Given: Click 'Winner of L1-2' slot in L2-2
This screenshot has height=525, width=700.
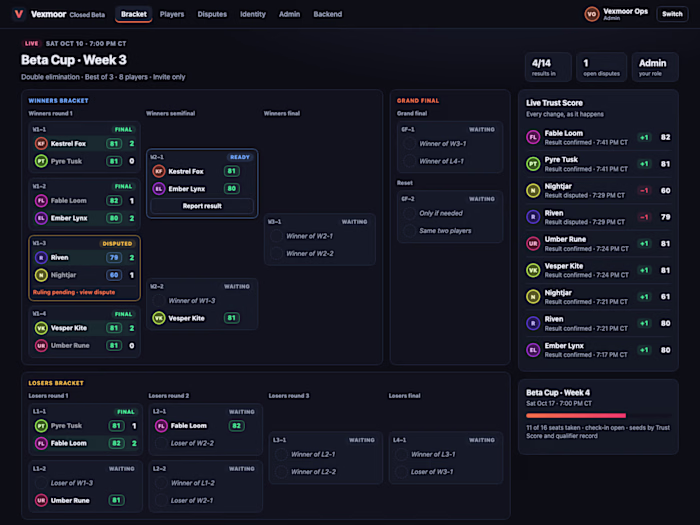Looking at the screenshot, I should pyautogui.click(x=192, y=483).
